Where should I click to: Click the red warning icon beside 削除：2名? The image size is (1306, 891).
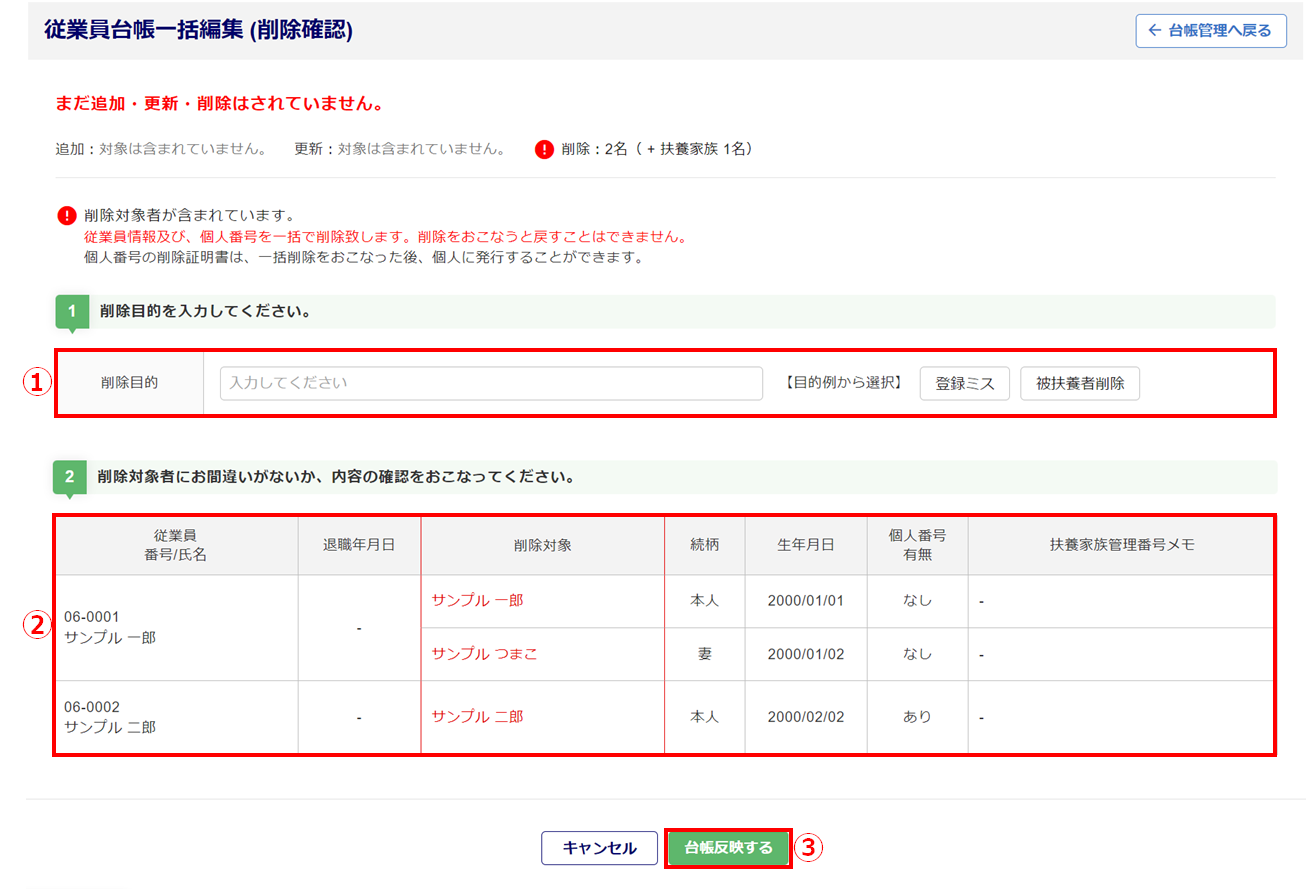point(544,150)
